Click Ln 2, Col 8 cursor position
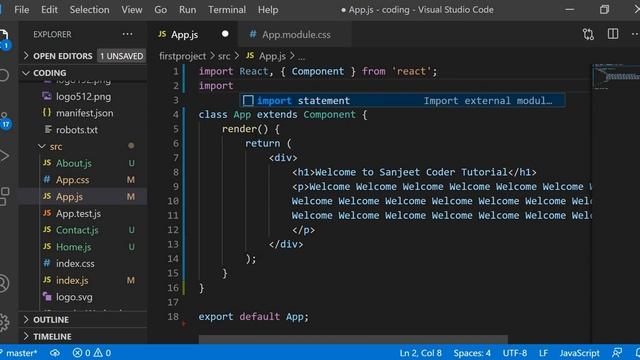Image resolution: width=640 pixels, height=360 pixels. [x=420, y=353]
